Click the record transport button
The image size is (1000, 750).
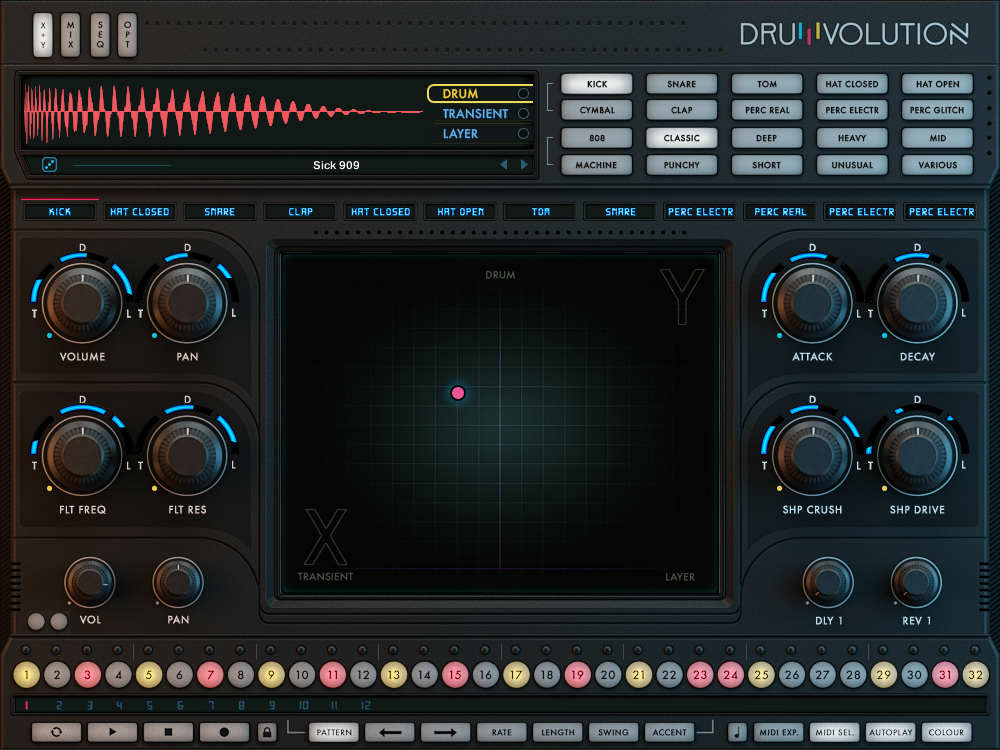point(222,732)
